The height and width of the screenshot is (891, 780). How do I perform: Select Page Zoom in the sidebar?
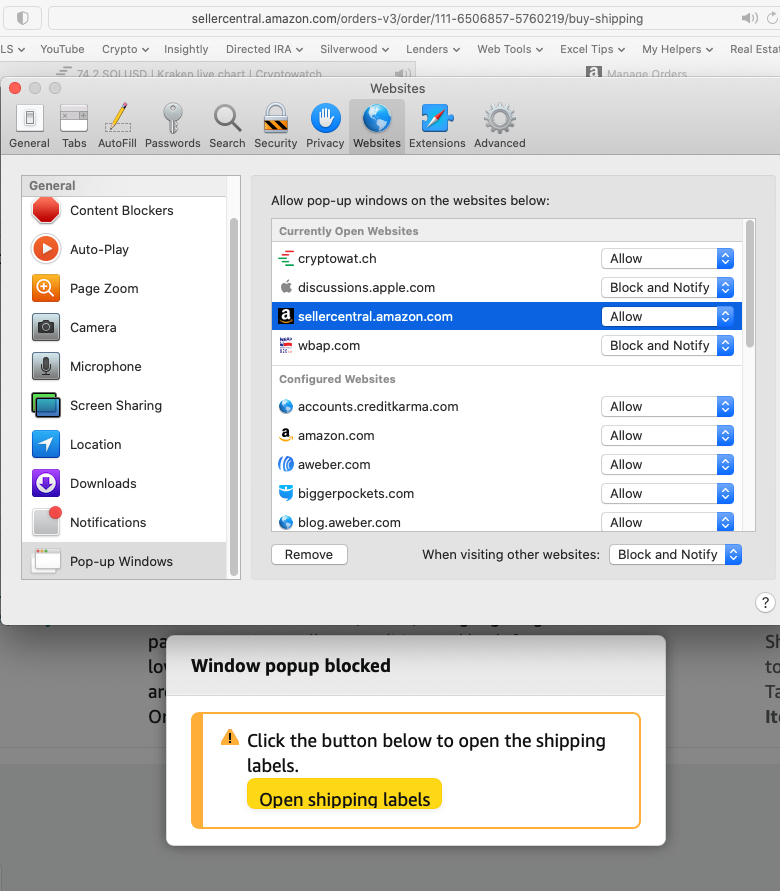pos(124,288)
